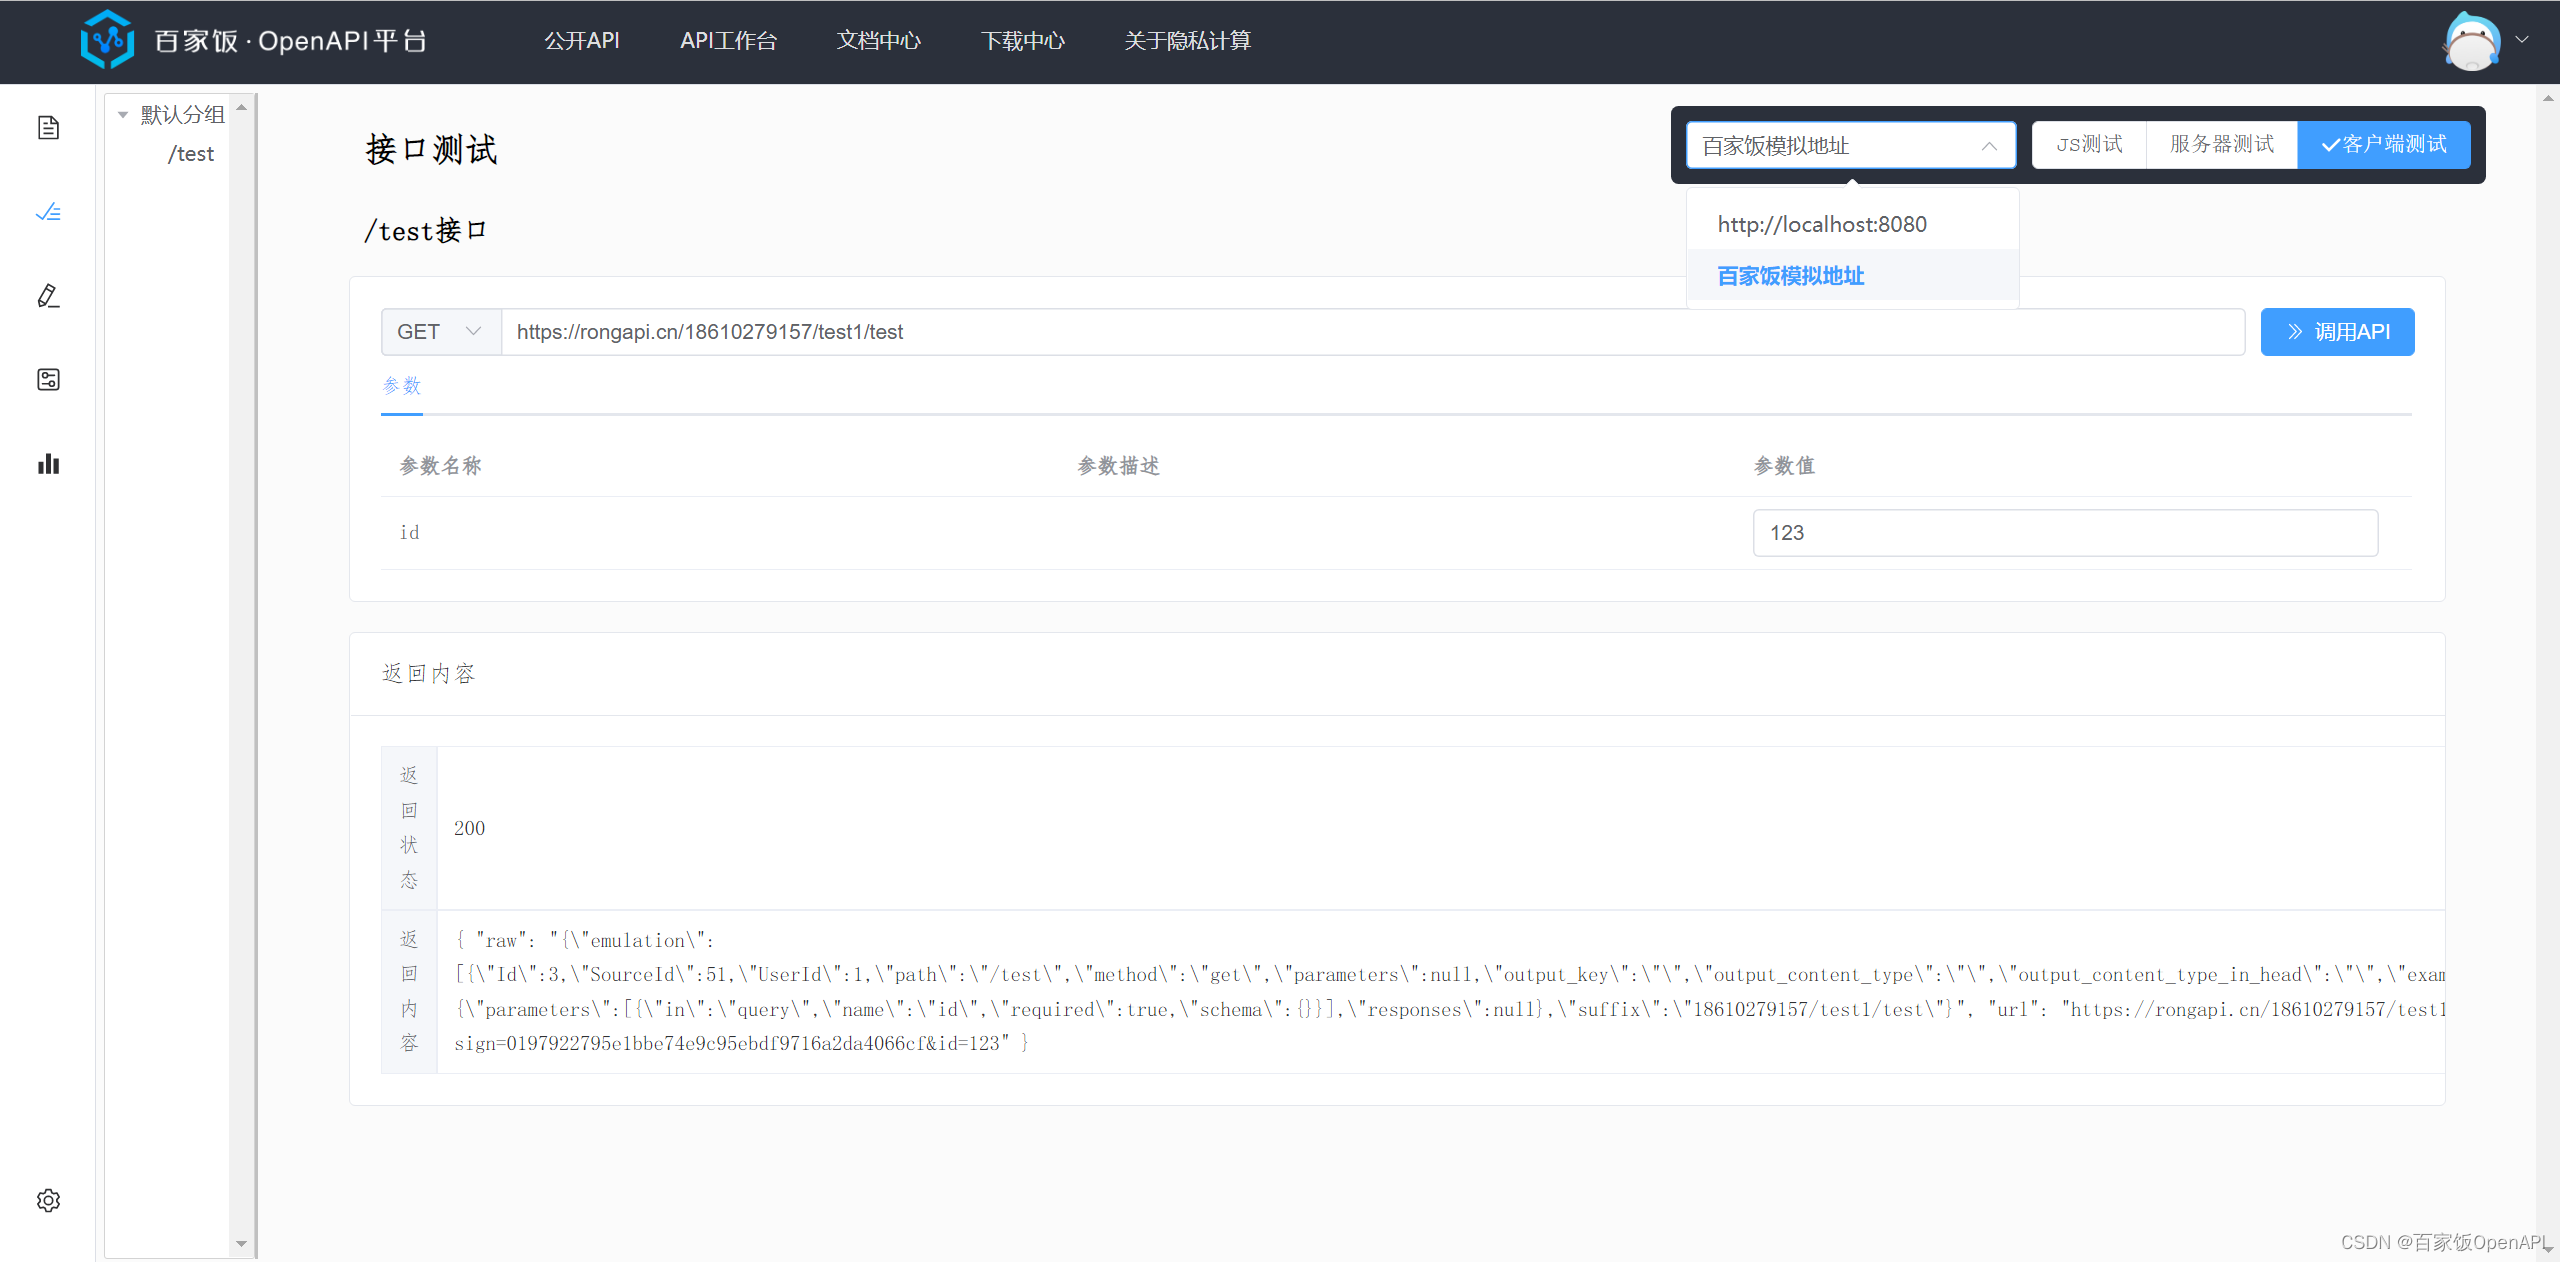Click the request URL input field
Screen dimensions: 2560x1262
point(1373,332)
